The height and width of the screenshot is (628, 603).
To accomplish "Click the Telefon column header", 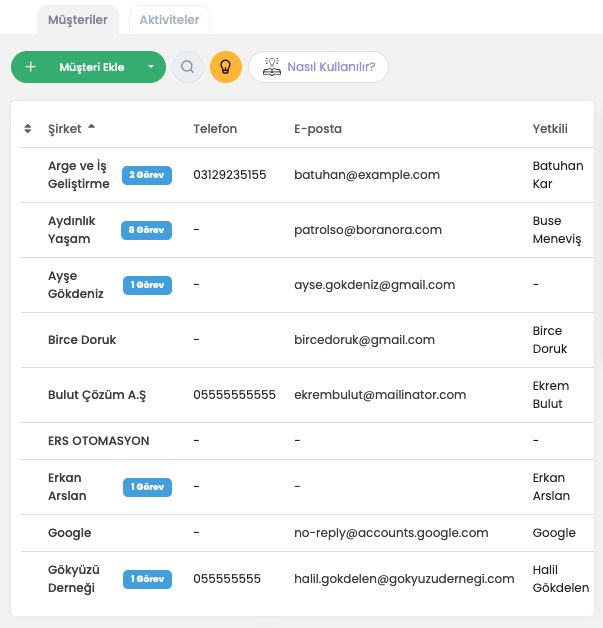I will [215, 129].
